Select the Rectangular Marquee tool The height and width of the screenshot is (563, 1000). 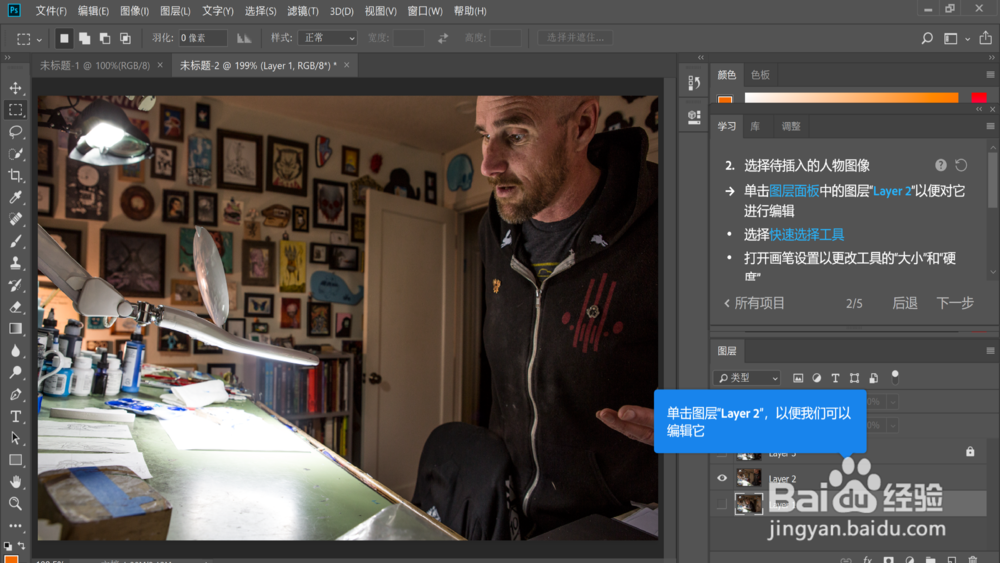[x=15, y=110]
